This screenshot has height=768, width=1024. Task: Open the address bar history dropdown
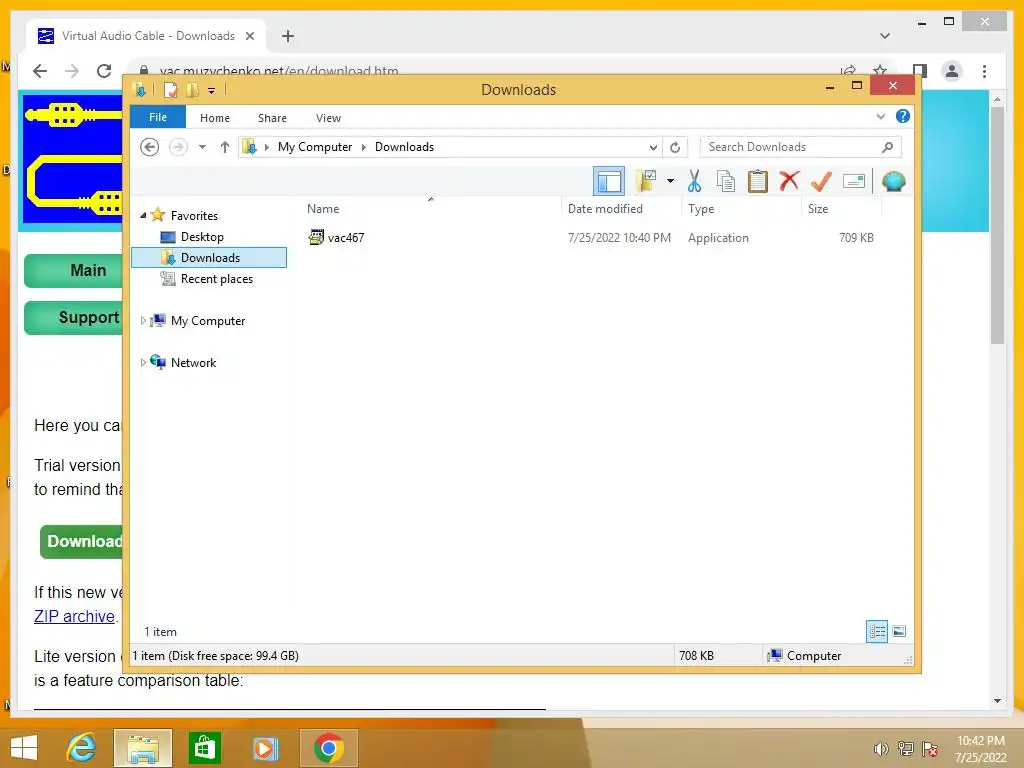652,147
